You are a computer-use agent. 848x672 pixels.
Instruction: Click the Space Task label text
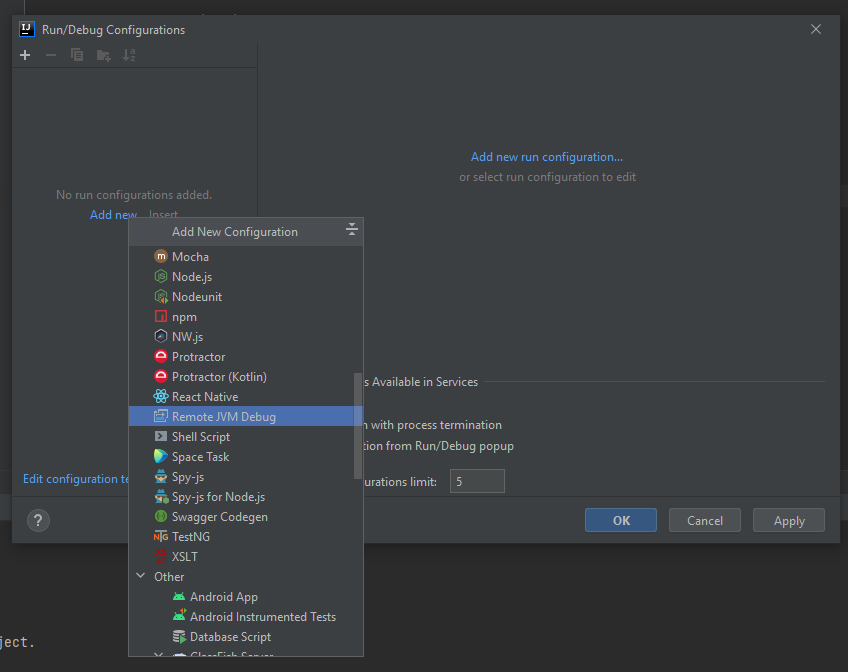coord(201,457)
